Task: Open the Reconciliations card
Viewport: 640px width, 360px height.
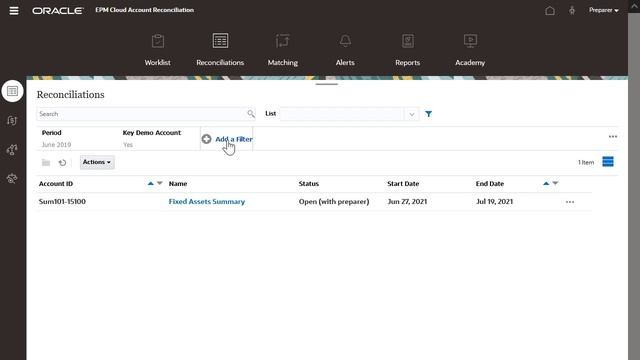Action: (220, 50)
